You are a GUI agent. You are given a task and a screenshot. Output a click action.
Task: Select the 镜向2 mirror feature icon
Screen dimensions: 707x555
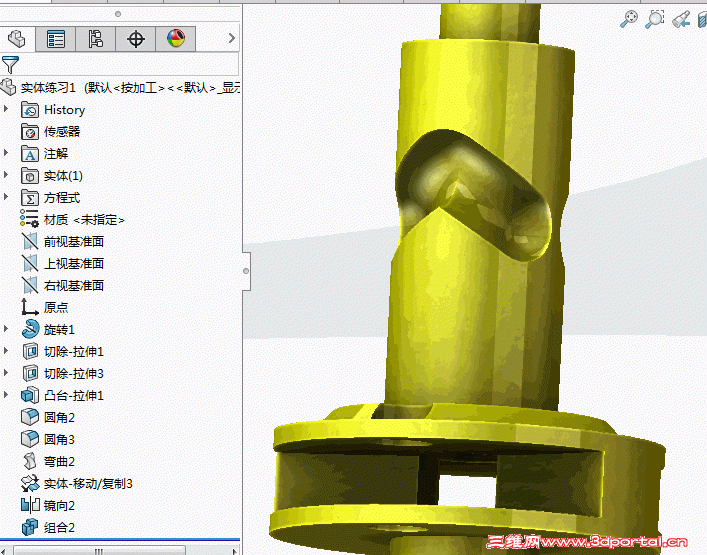tap(30, 505)
